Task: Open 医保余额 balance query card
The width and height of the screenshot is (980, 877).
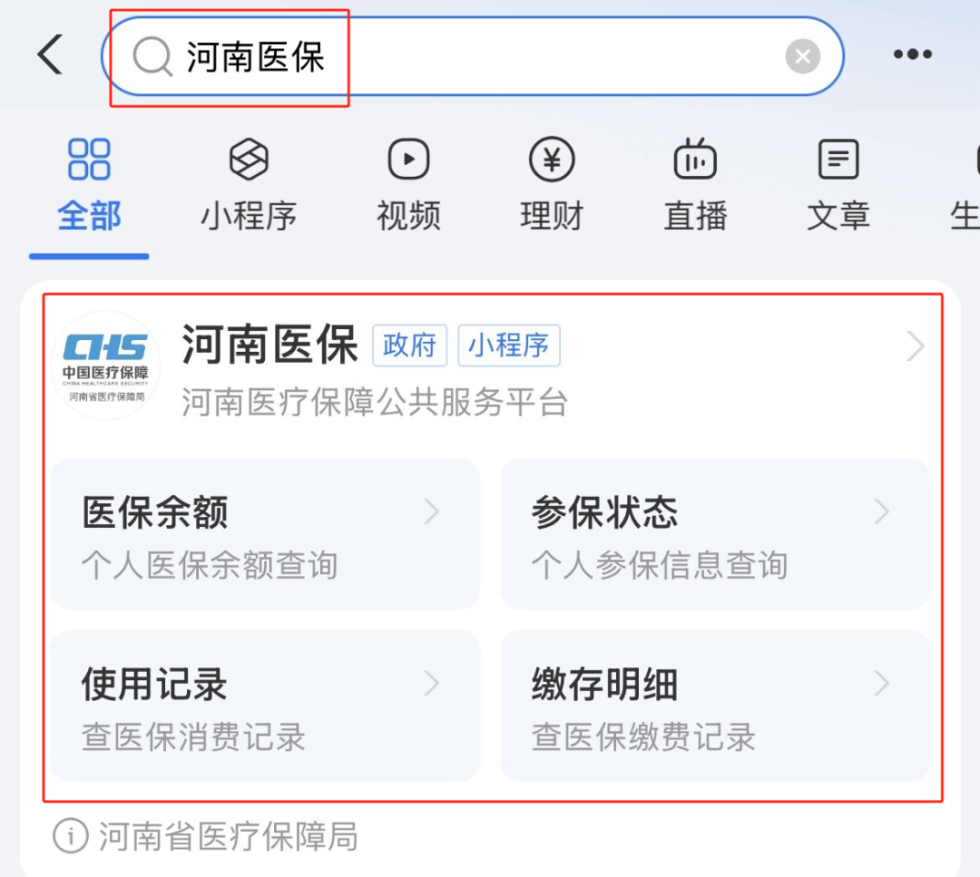Action: pos(266,534)
